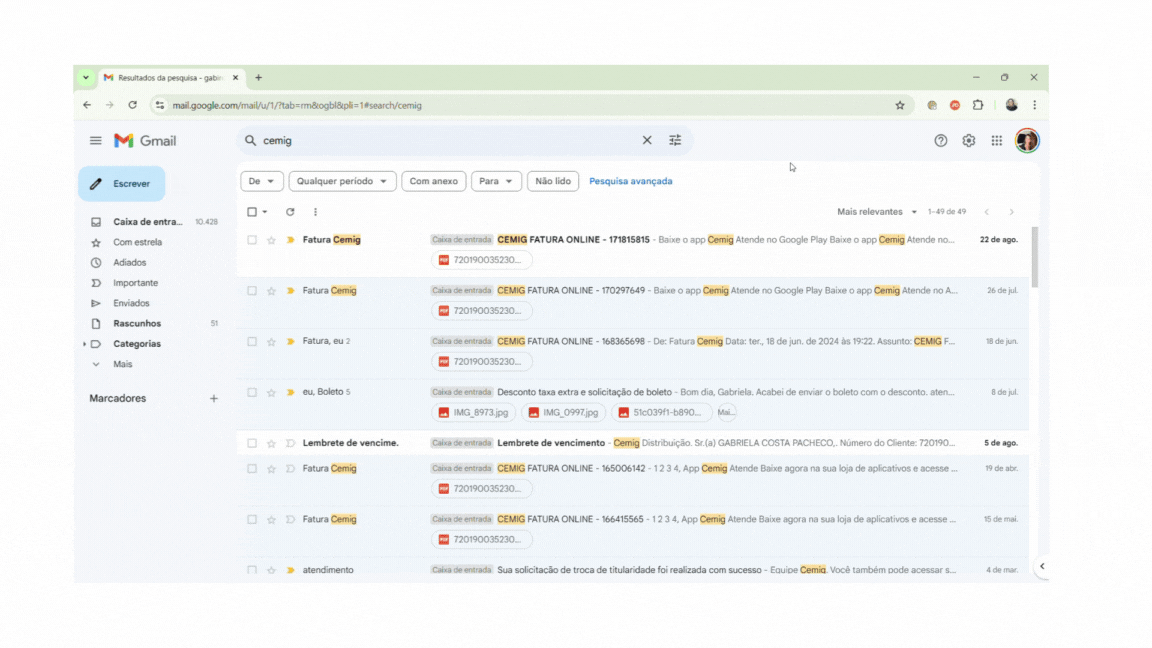Open browser extensions puzzle icon
1152x648 pixels.
coord(977,105)
